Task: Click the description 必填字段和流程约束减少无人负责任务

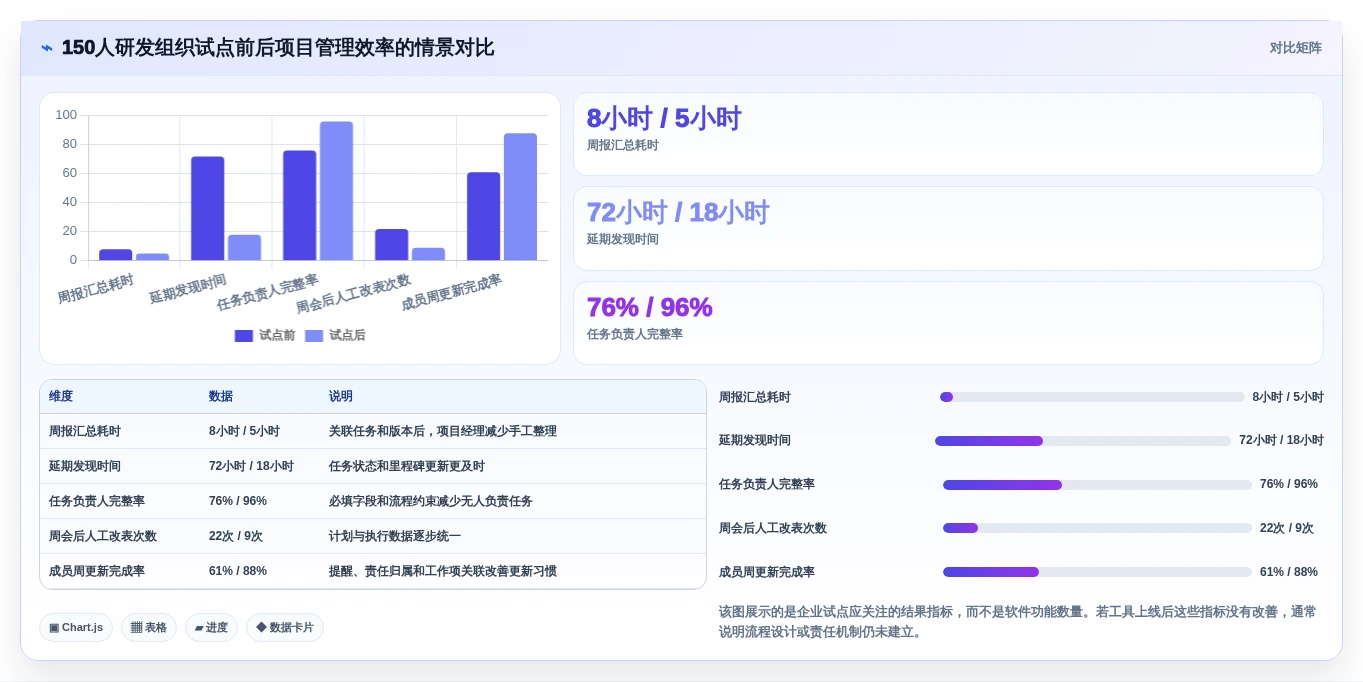Action: [431, 501]
